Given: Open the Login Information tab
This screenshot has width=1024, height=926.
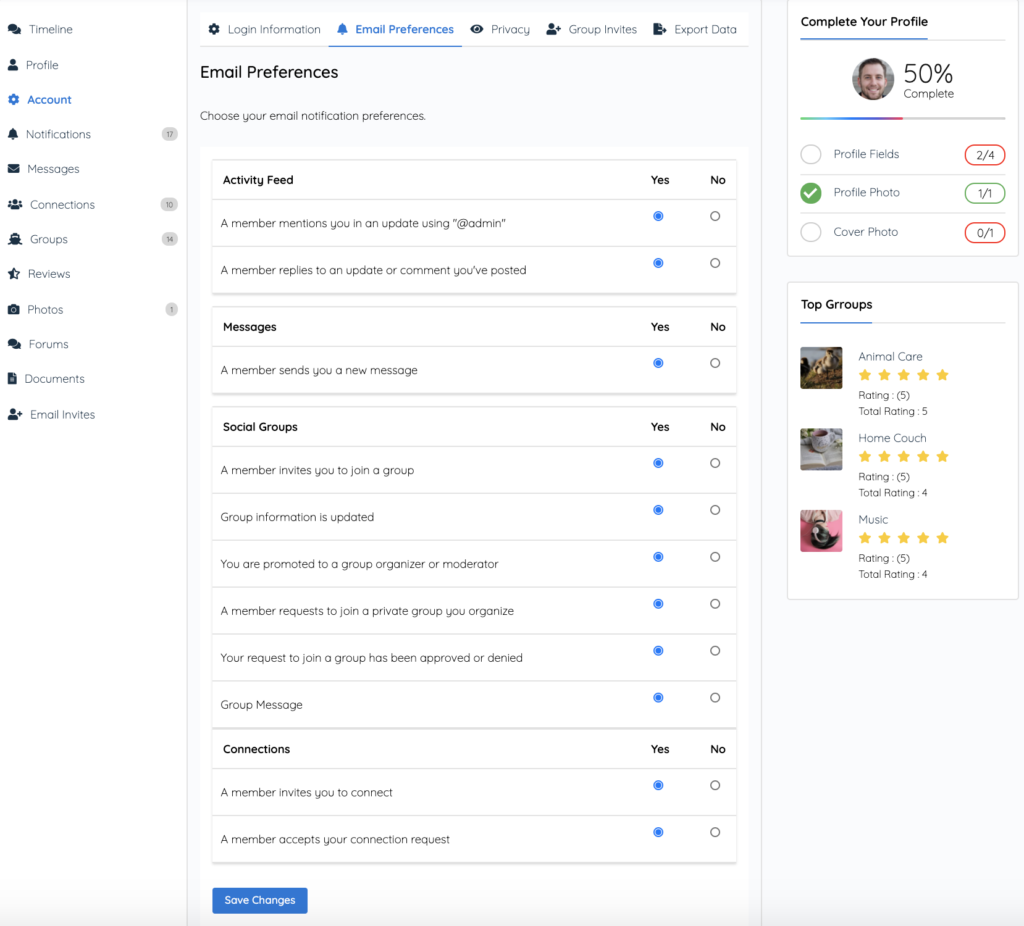Looking at the screenshot, I should [264, 29].
